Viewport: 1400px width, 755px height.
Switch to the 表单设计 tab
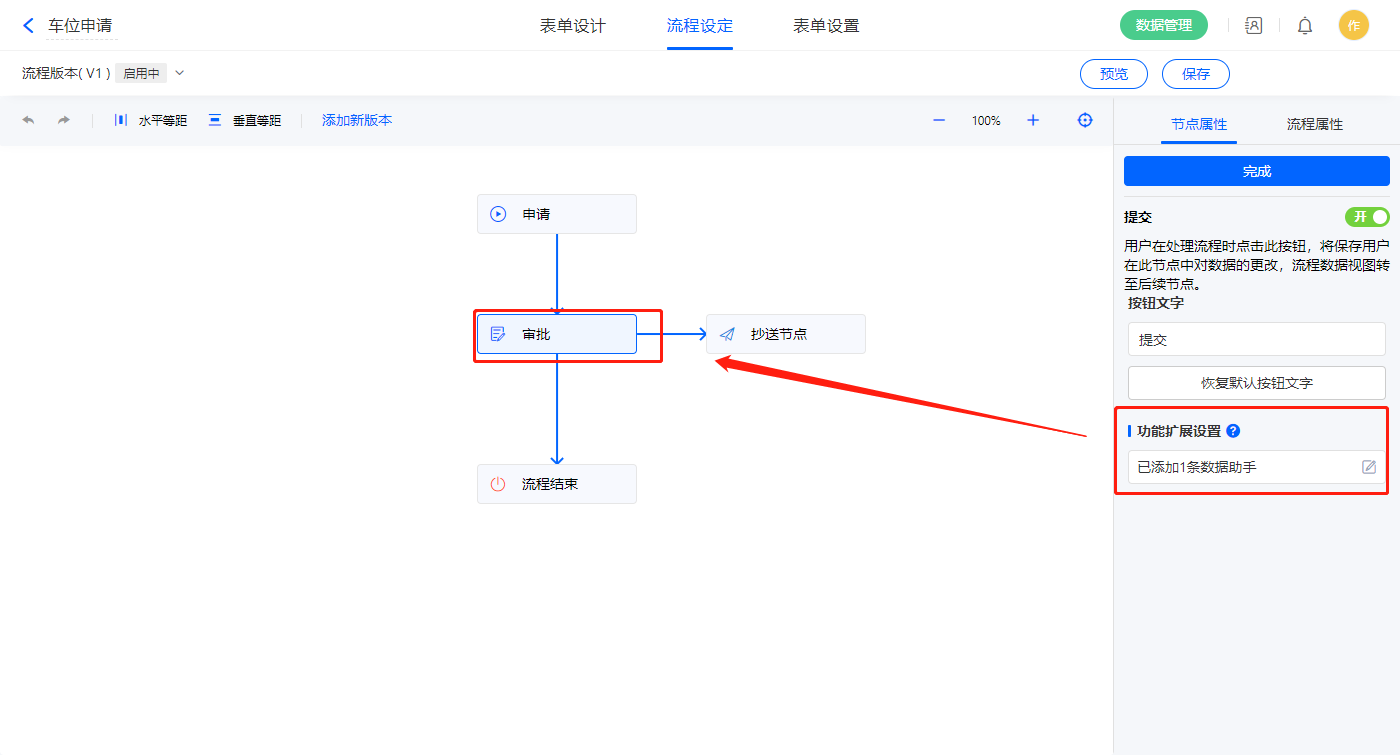click(573, 26)
